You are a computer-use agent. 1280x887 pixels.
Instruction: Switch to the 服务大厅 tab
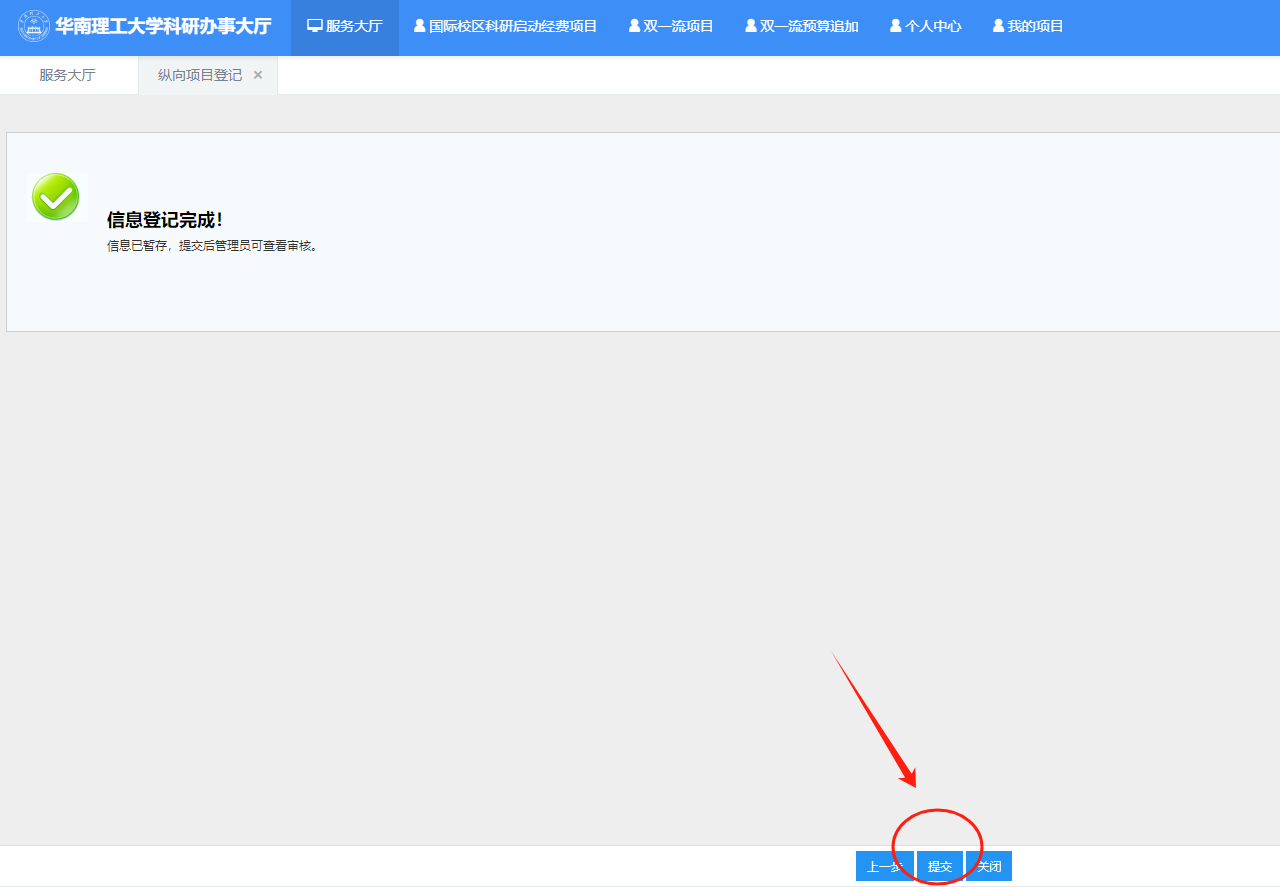click(x=68, y=75)
